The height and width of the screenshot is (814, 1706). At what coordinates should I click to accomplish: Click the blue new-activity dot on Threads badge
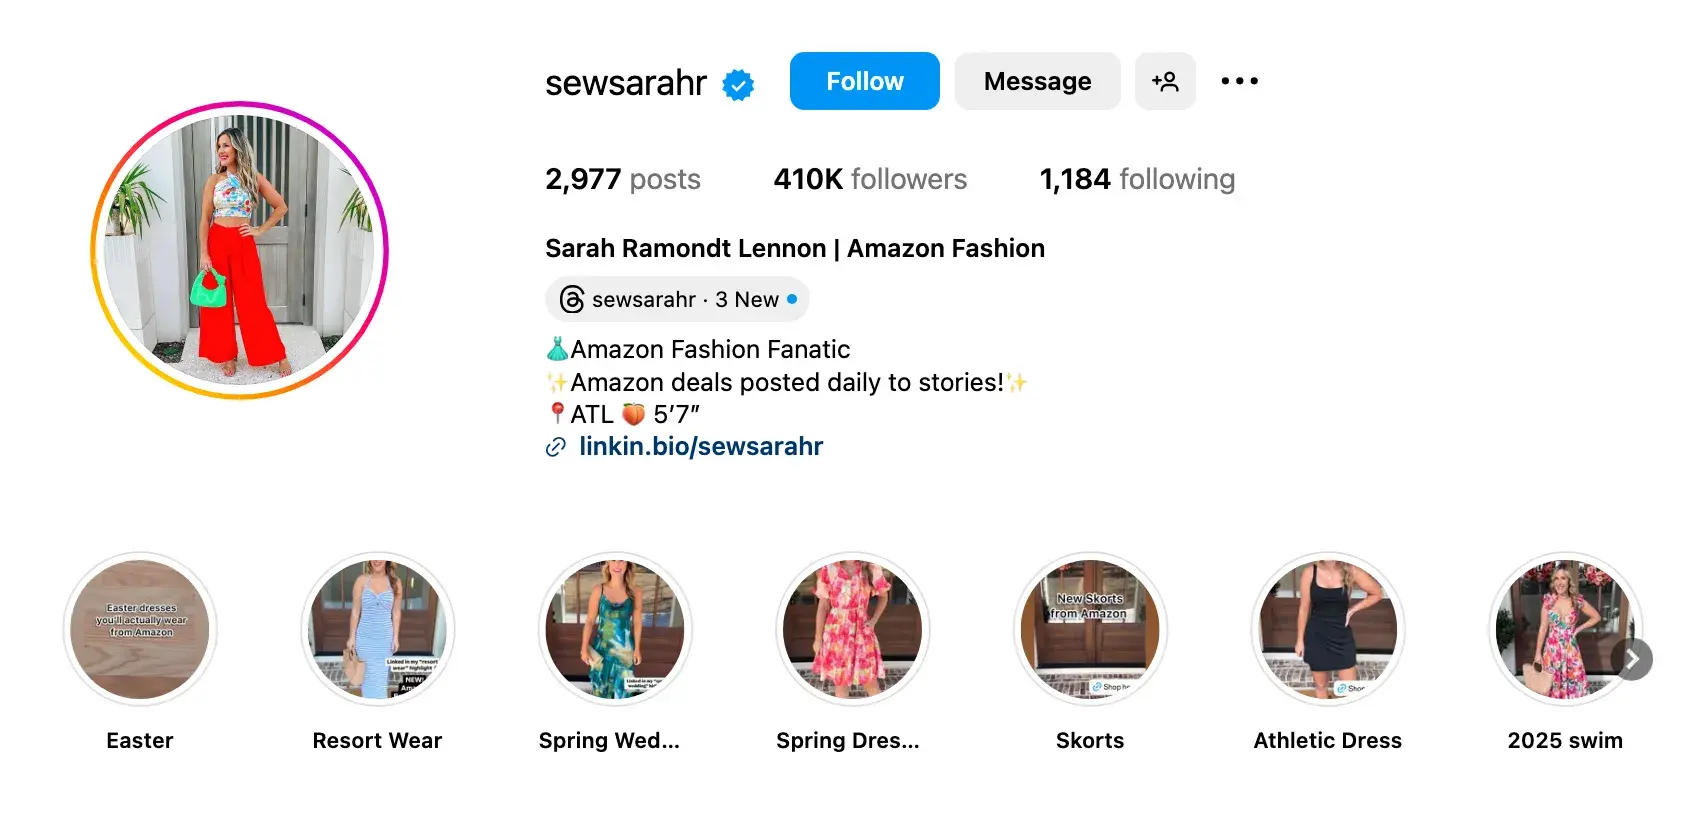click(x=790, y=298)
